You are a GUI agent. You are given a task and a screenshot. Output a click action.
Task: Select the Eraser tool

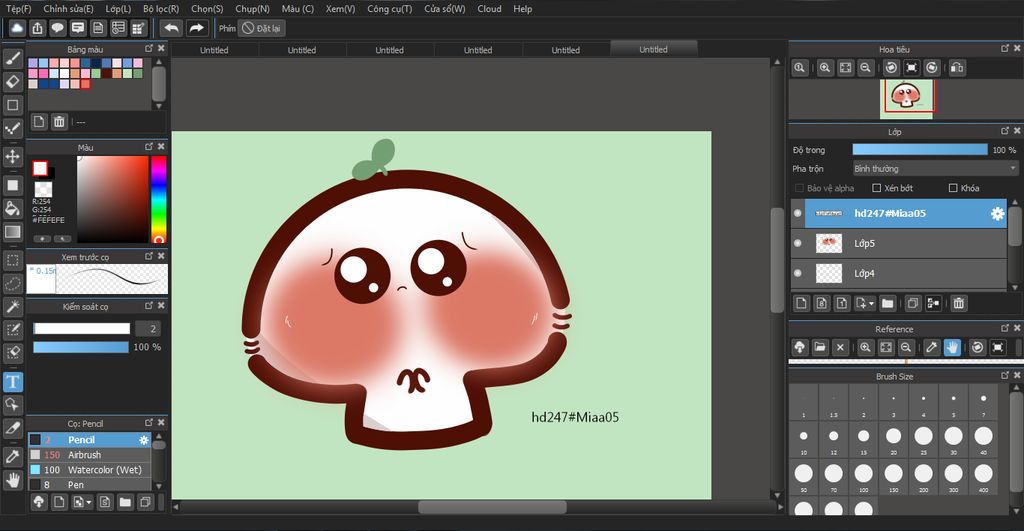point(12,82)
